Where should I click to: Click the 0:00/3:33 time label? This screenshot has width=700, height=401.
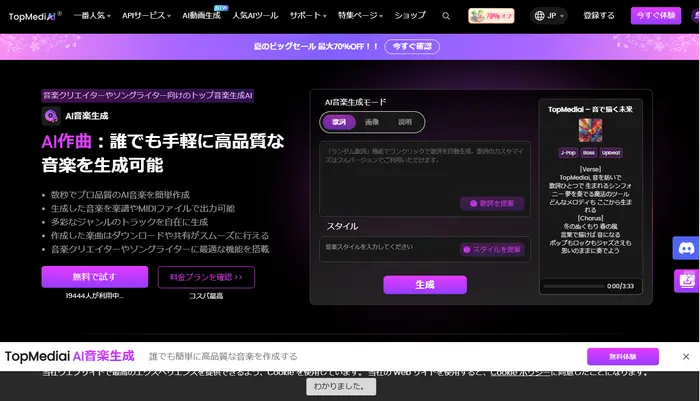(621, 286)
